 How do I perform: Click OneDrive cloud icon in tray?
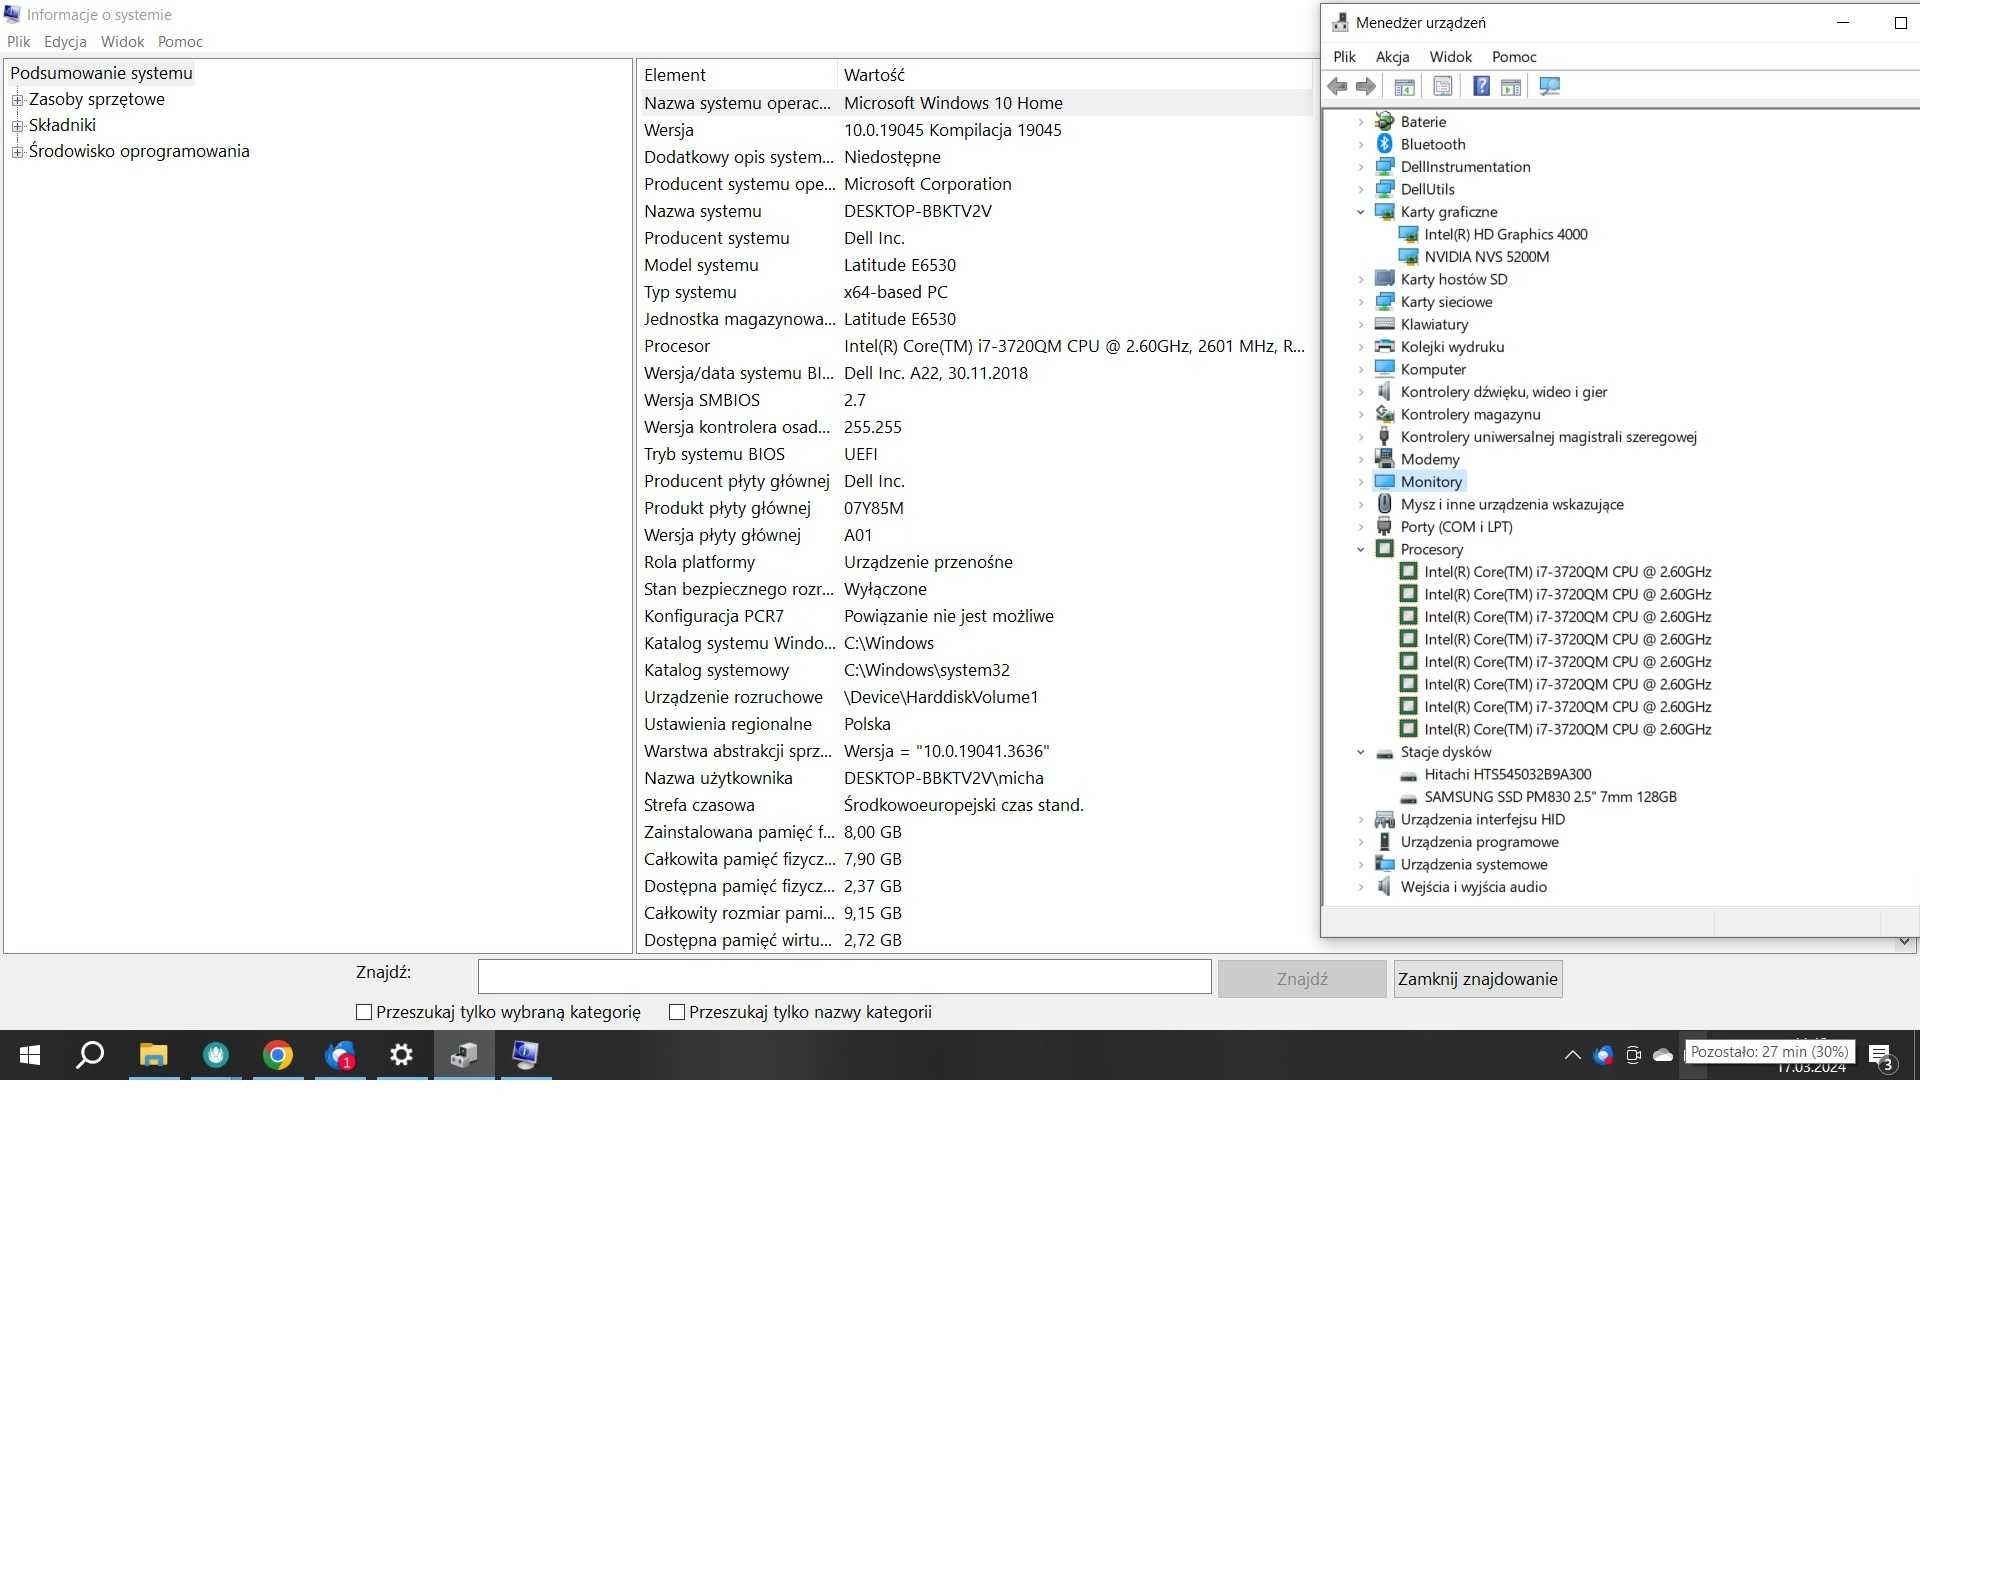tap(1662, 1055)
